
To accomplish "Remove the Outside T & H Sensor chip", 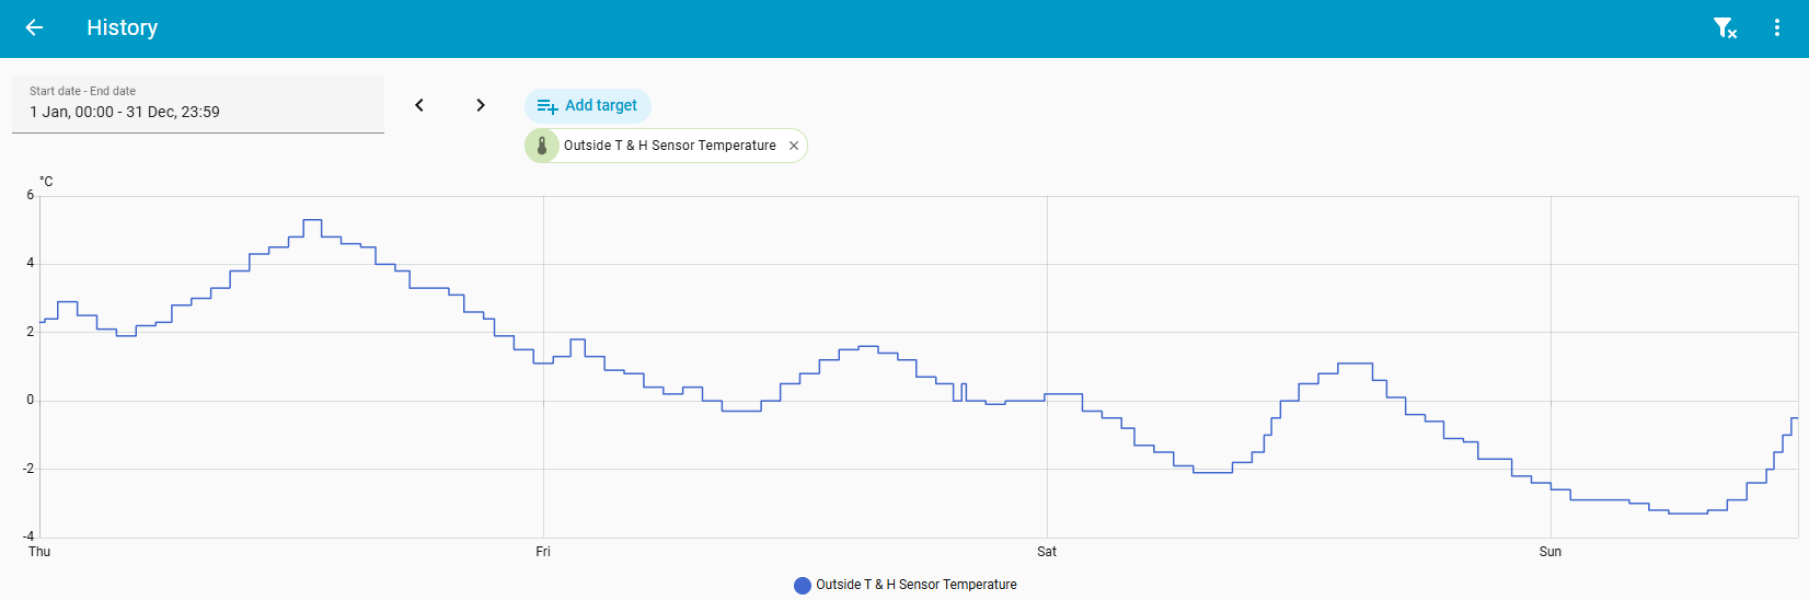I will pyautogui.click(x=794, y=146).
